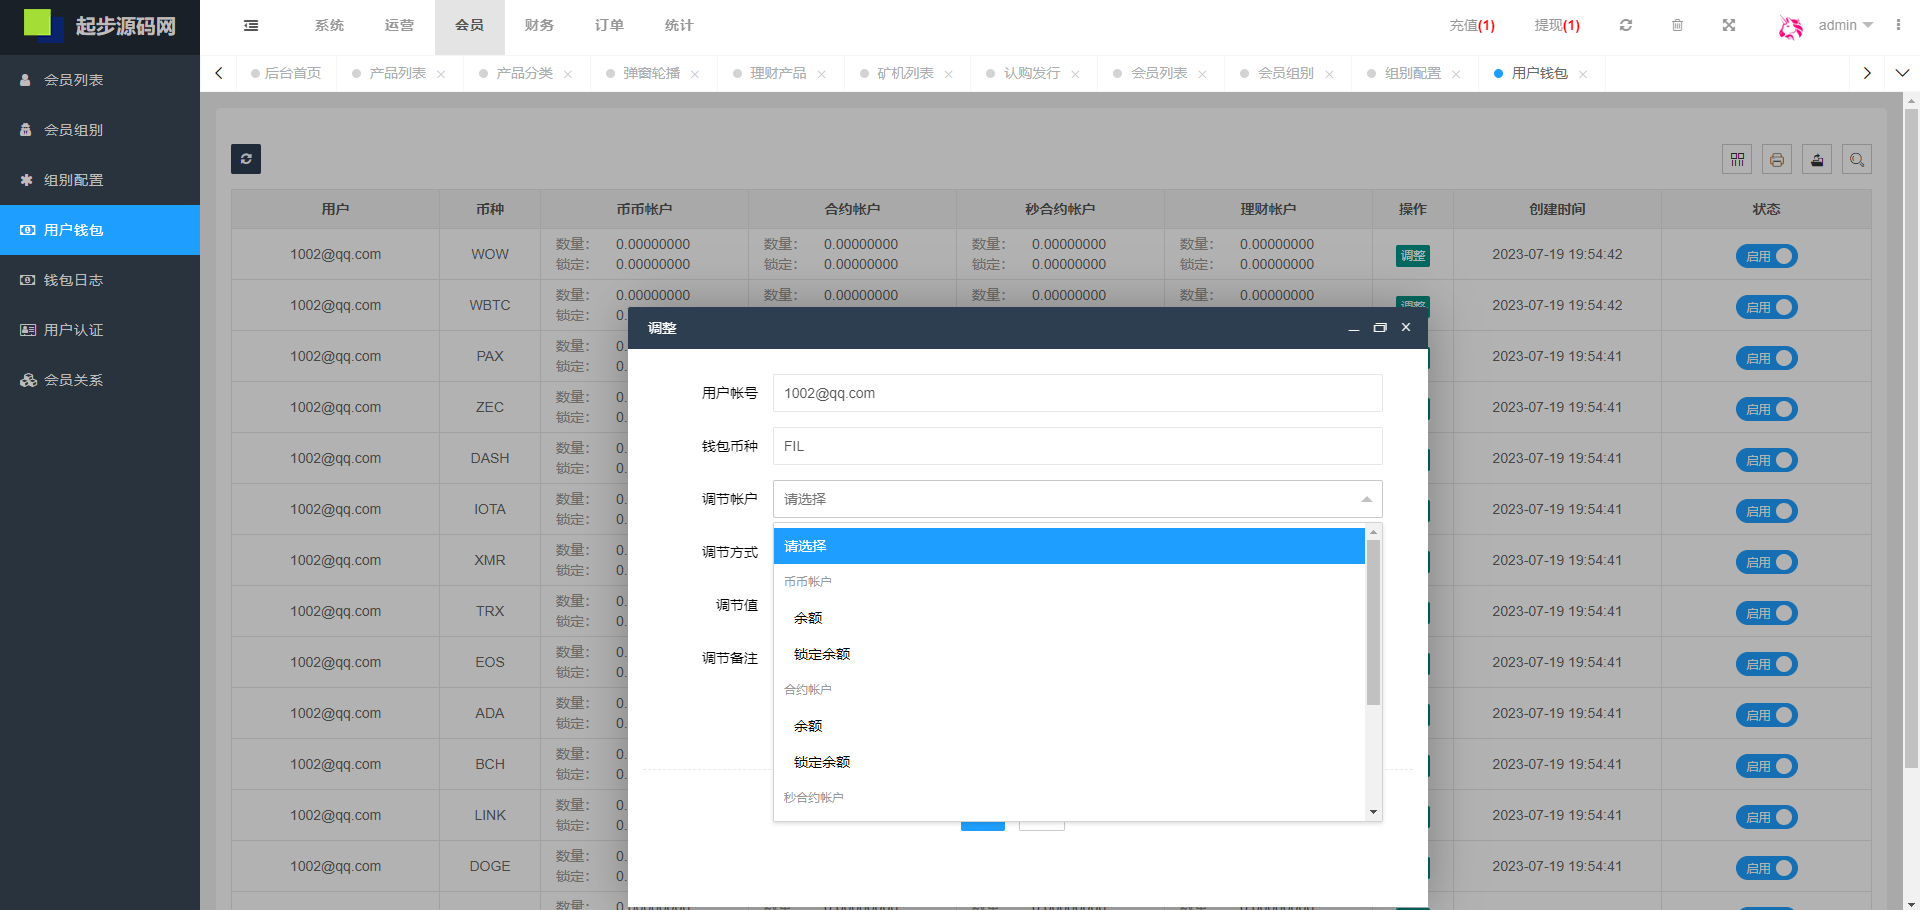
Task: Disable the status switch for DASH row
Action: (1766, 460)
